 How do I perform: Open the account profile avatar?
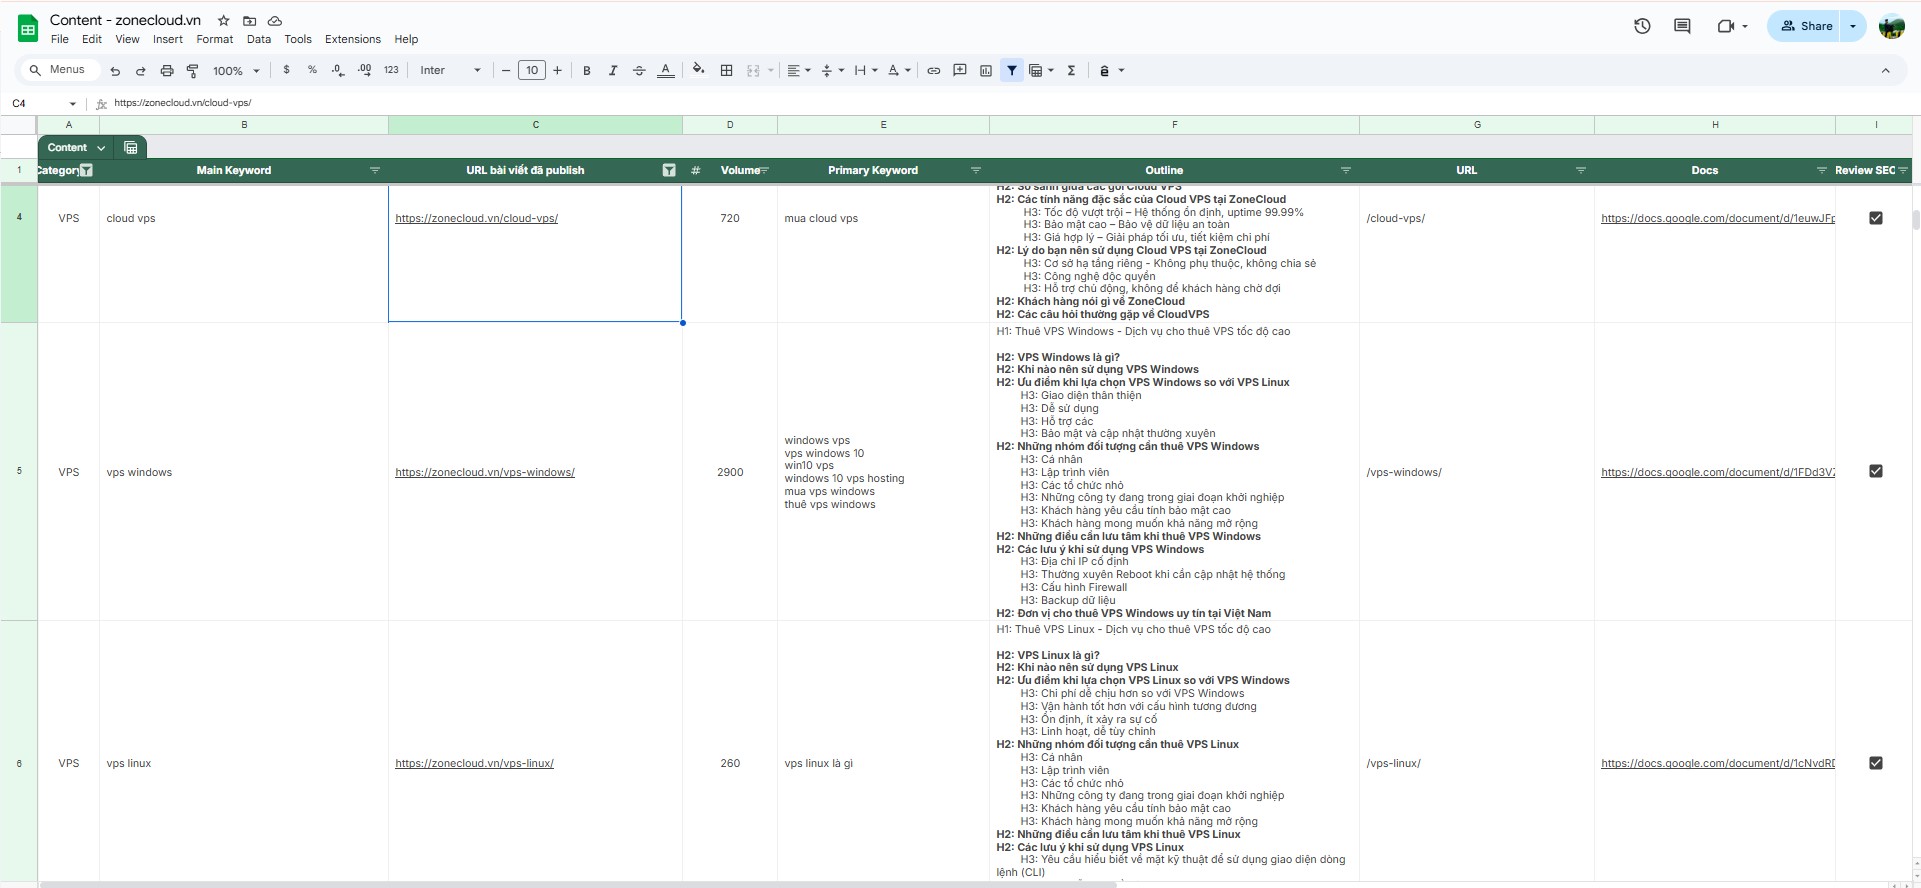tap(1891, 27)
